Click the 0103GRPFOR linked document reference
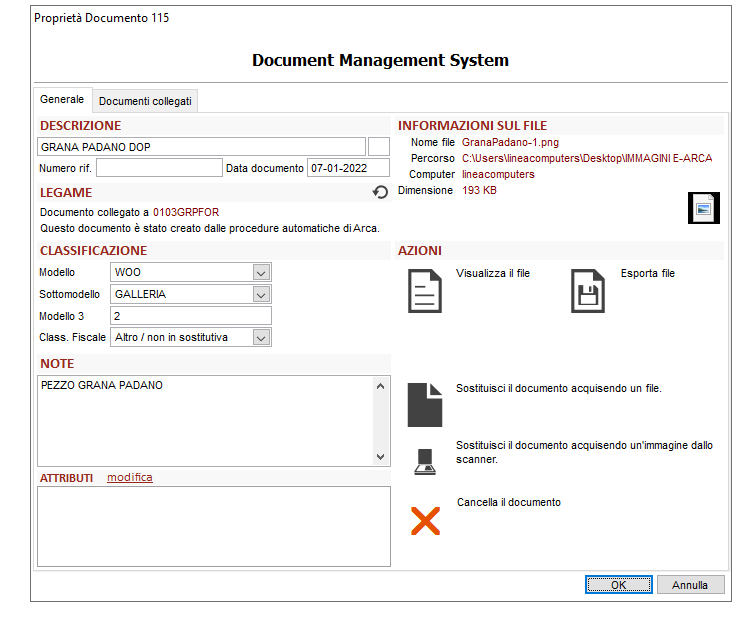 coord(186,212)
